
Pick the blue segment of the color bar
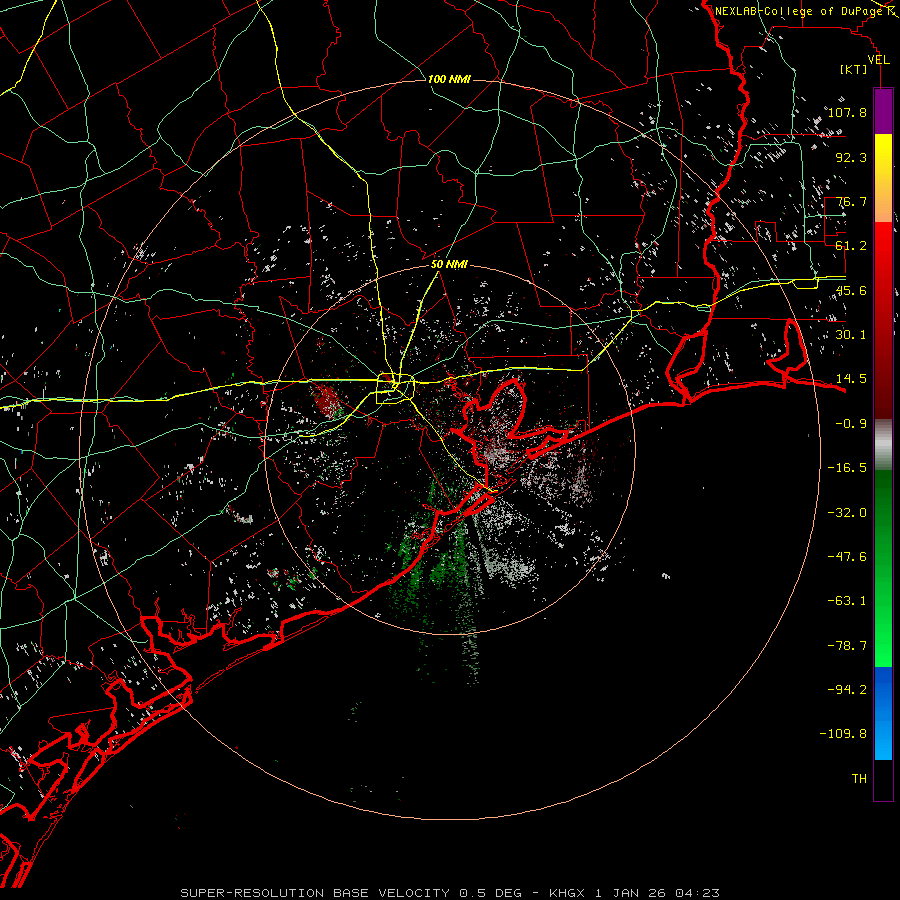click(x=883, y=713)
